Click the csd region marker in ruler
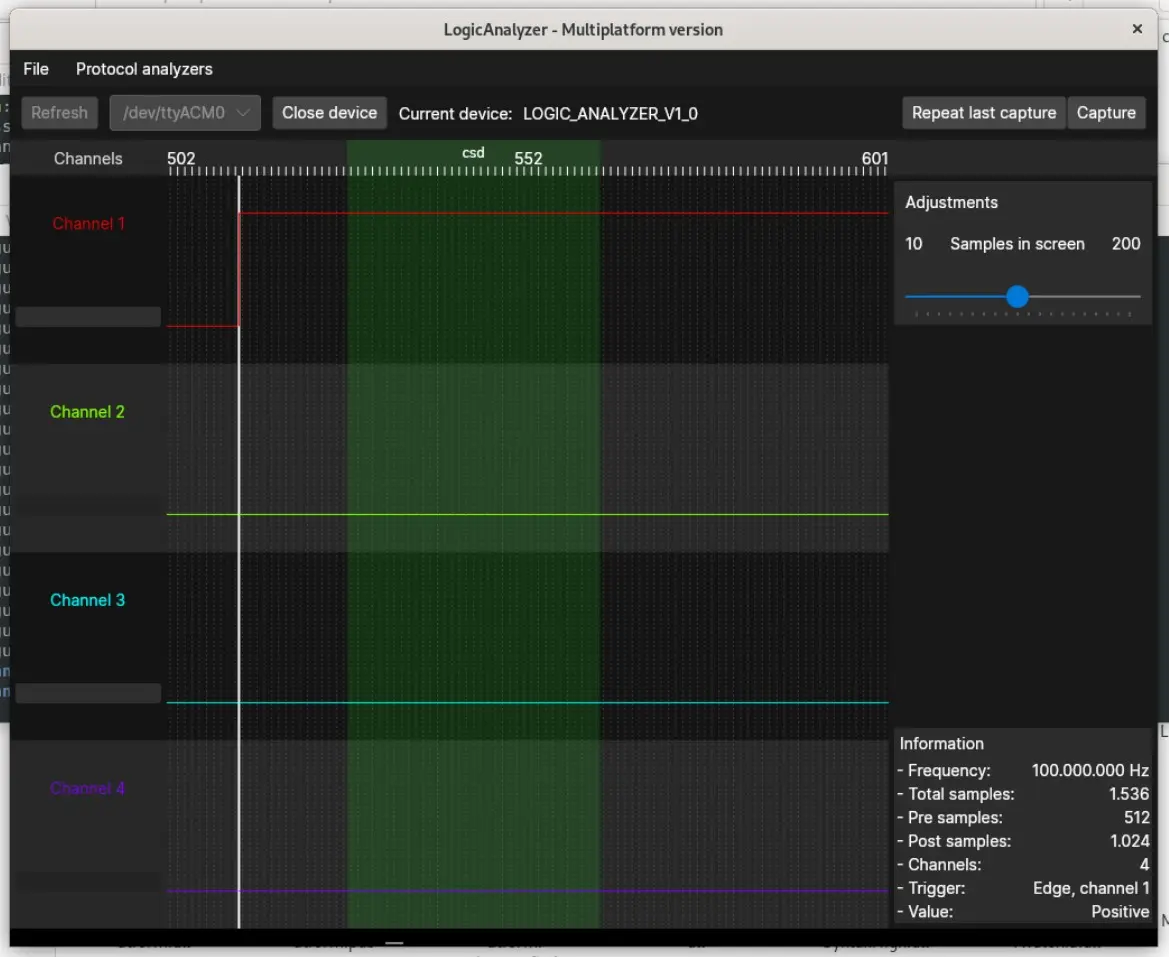The image size is (1169, 957). click(x=473, y=153)
